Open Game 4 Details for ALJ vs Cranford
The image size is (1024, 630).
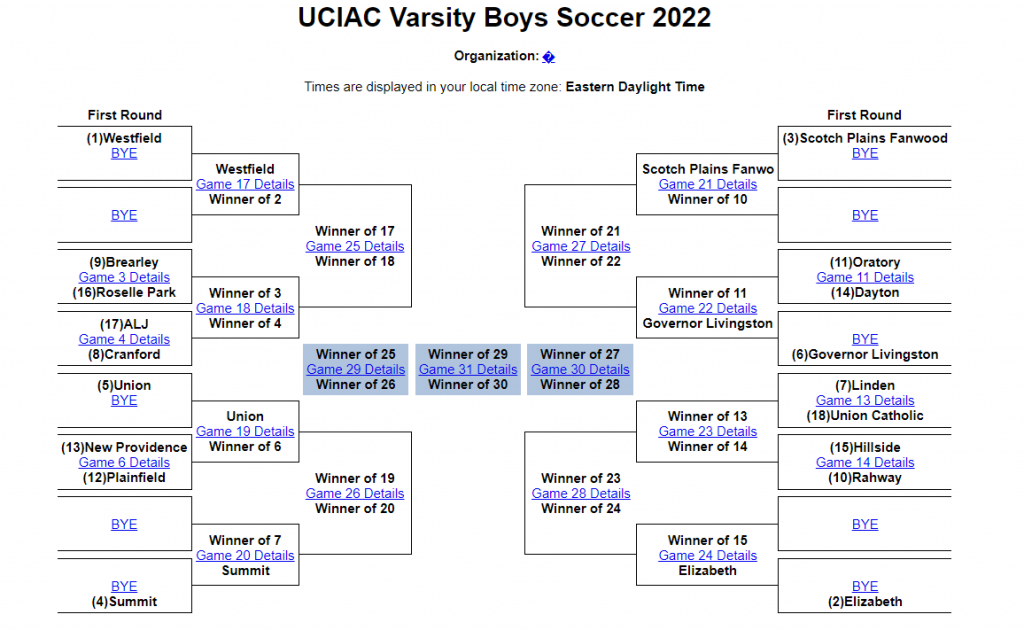(x=124, y=339)
